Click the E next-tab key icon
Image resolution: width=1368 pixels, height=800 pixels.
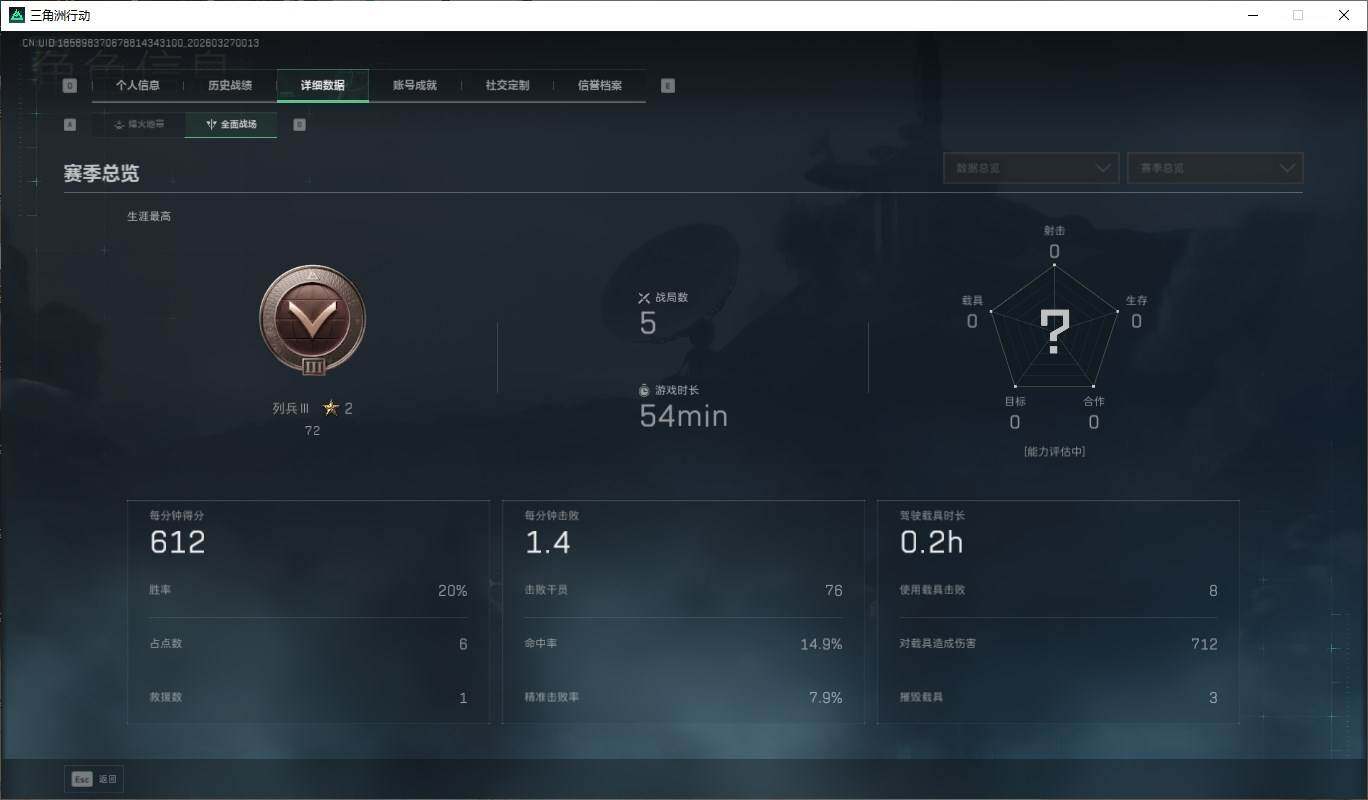click(x=668, y=86)
